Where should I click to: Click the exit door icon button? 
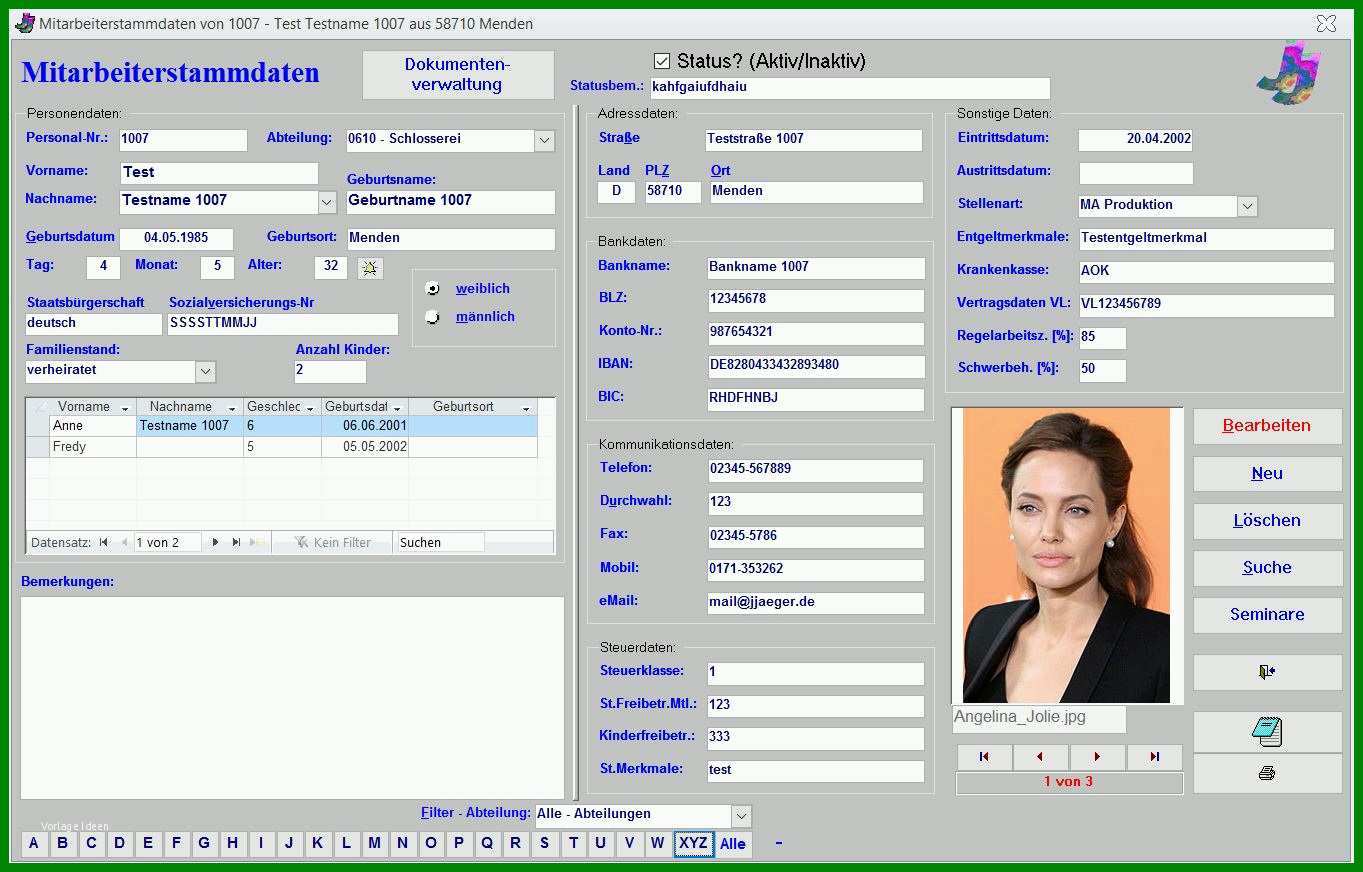tap(1267, 672)
